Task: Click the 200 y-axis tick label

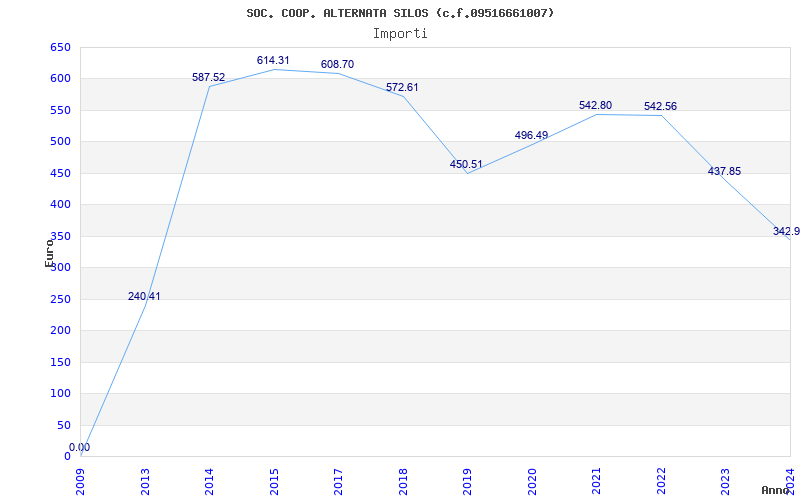Action: (60, 331)
